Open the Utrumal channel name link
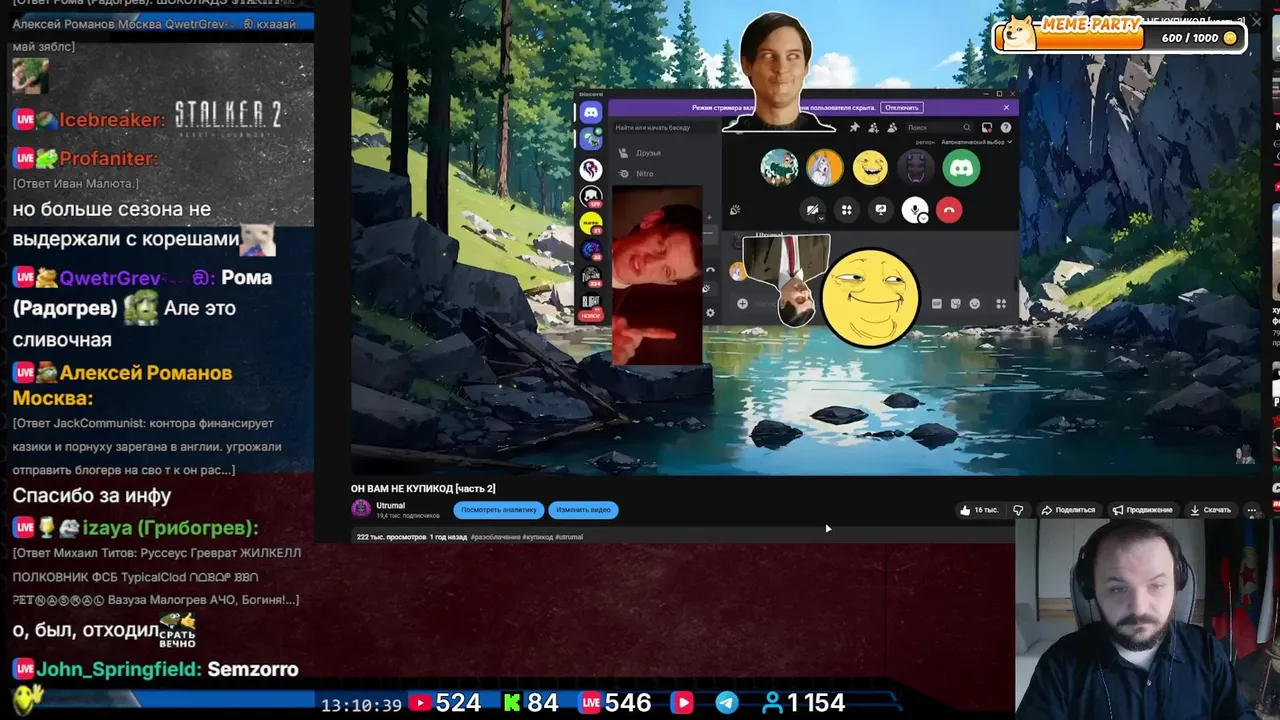 [x=390, y=506]
